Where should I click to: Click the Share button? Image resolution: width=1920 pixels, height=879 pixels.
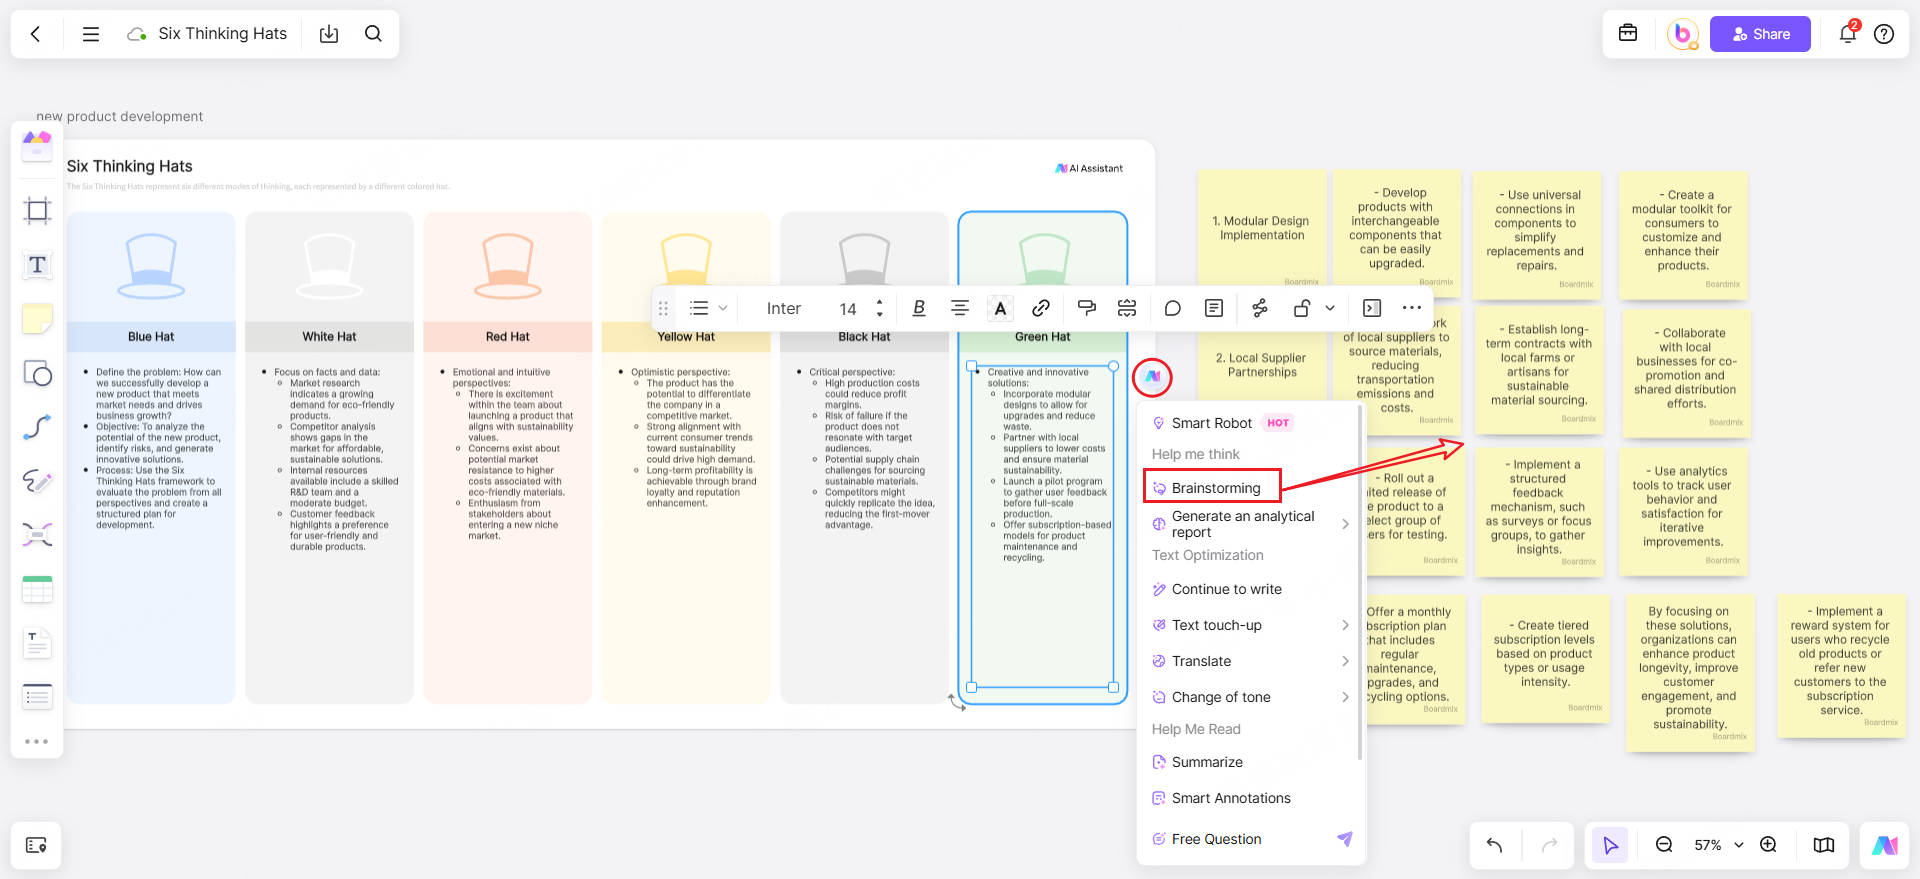coord(1760,34)
